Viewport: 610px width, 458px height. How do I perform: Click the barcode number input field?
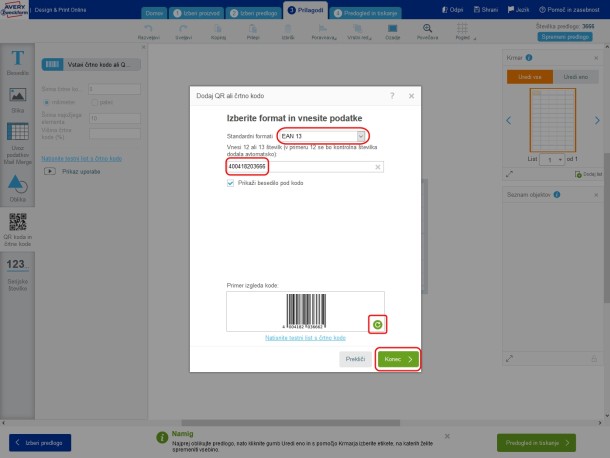pyautogui.click(x=298, y=167)
